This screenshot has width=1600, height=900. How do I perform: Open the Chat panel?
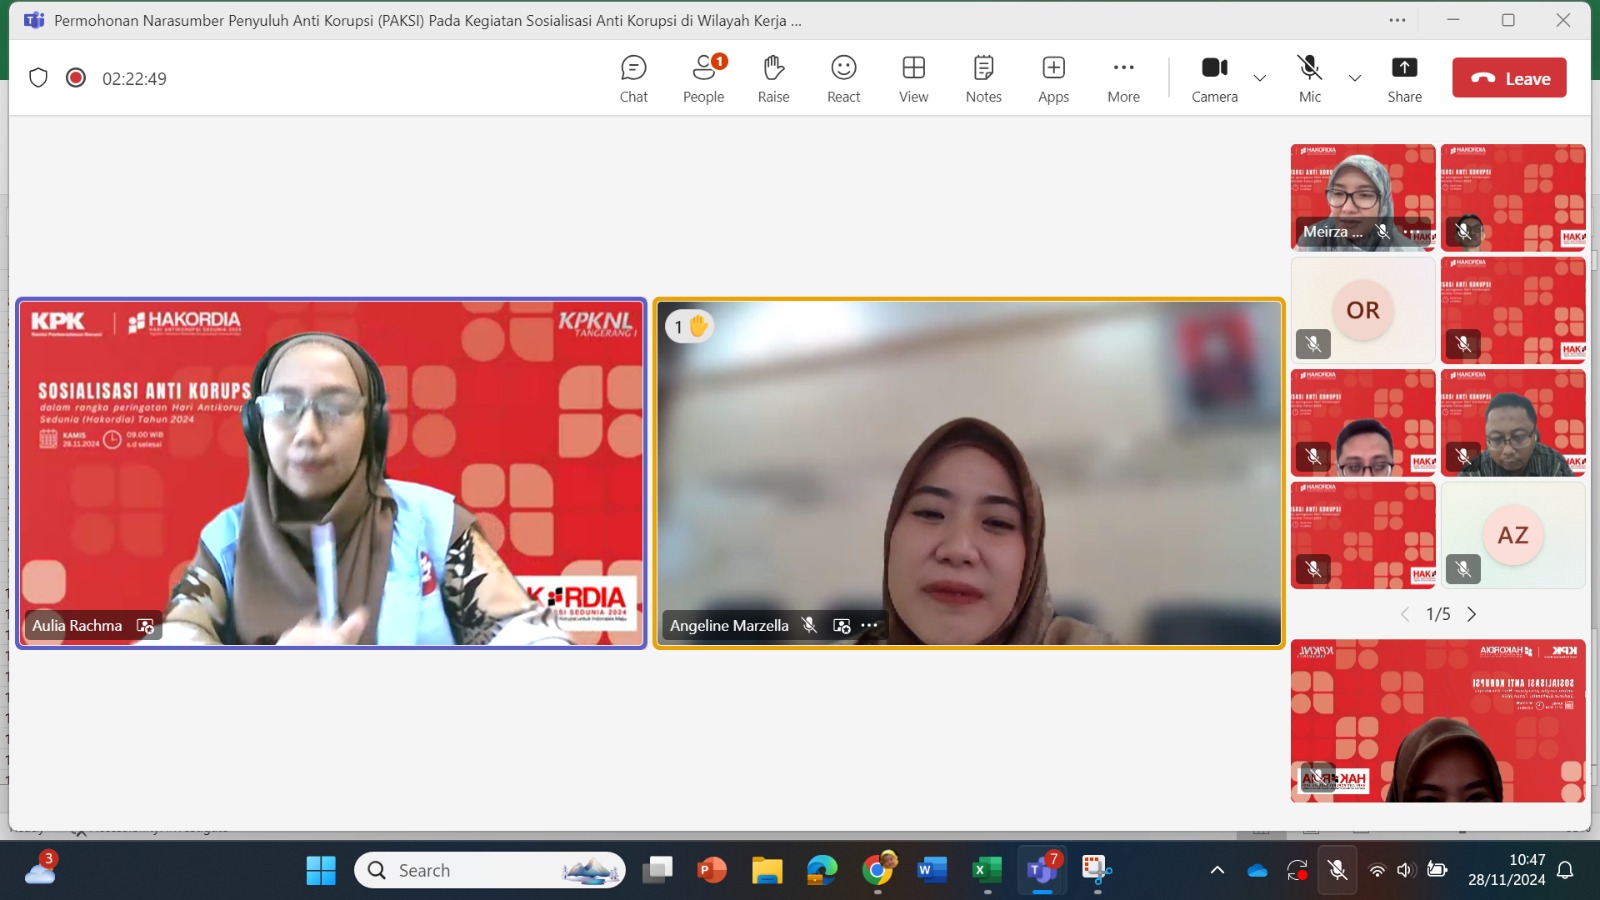[633, 79]
